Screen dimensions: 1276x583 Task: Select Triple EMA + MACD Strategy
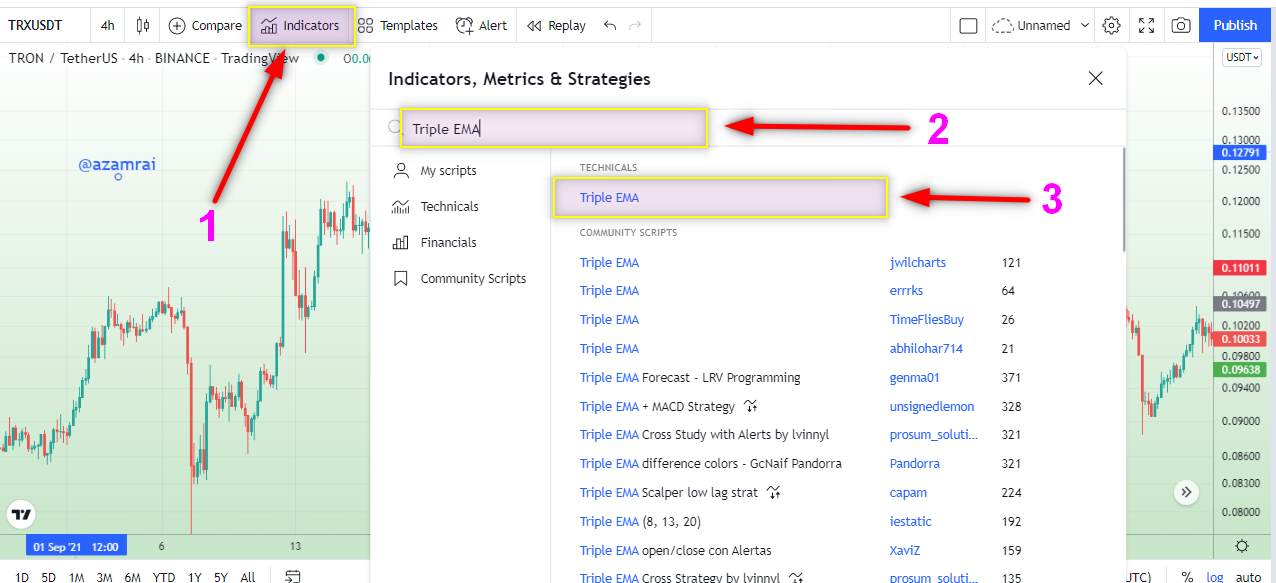[657, 407]
